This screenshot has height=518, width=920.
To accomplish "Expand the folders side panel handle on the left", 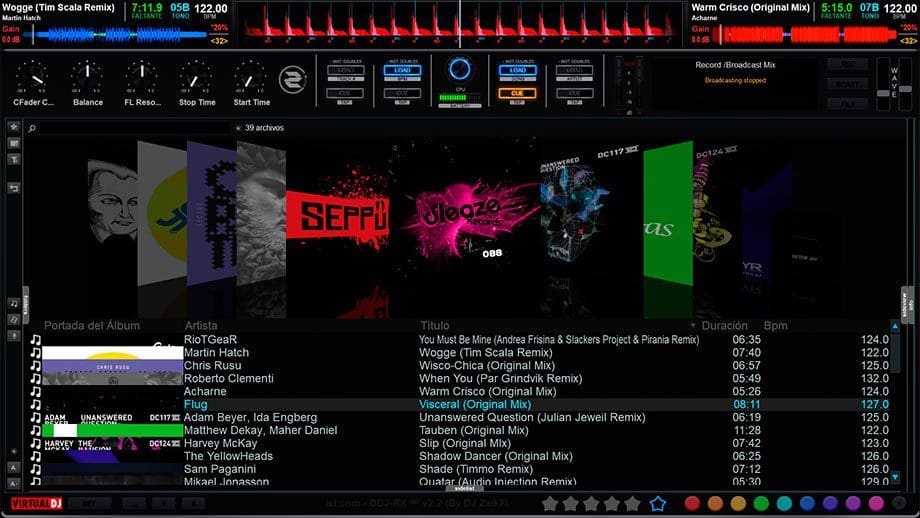I will [25, 303].
